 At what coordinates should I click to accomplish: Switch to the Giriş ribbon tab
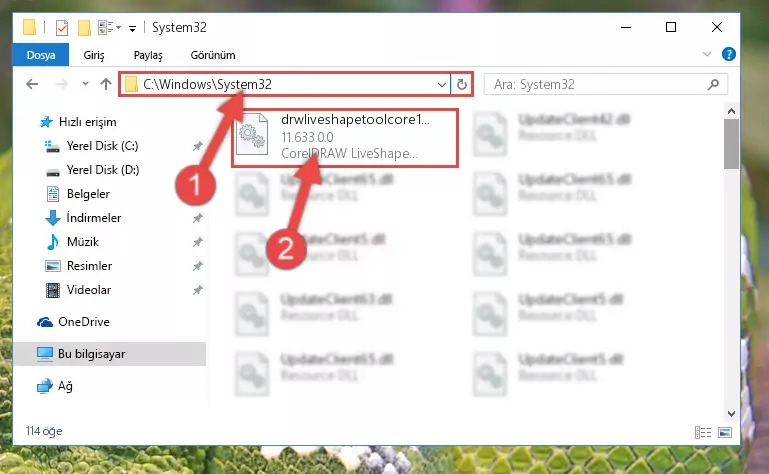94,55
